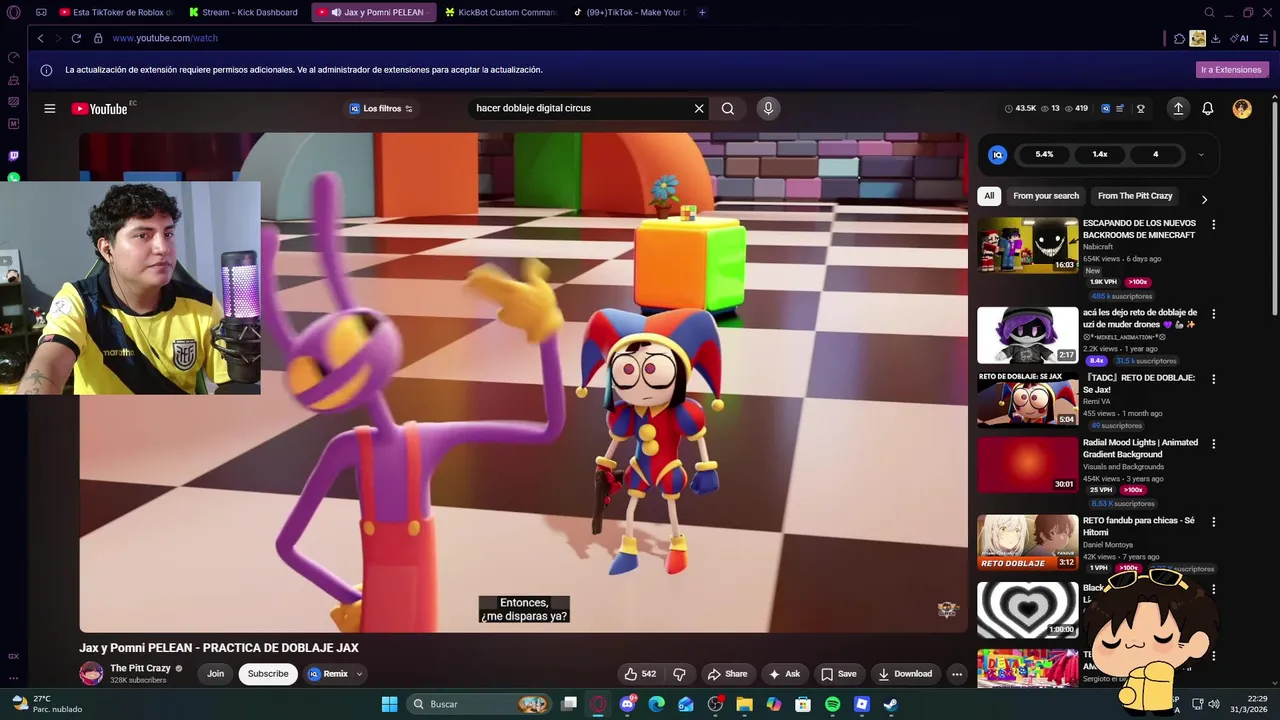This screenshot has width=1280, height=720.
Task: Click the Join channel button
Action: [x=215, y=674]
